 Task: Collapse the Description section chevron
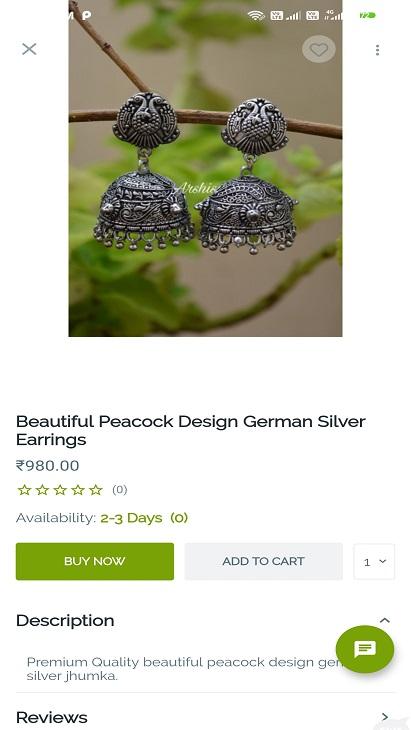point(384,620)
